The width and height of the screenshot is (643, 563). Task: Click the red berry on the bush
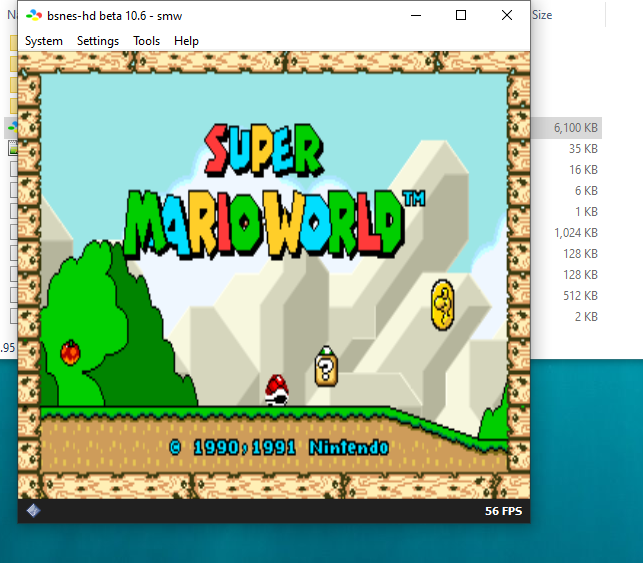[70, 352]
